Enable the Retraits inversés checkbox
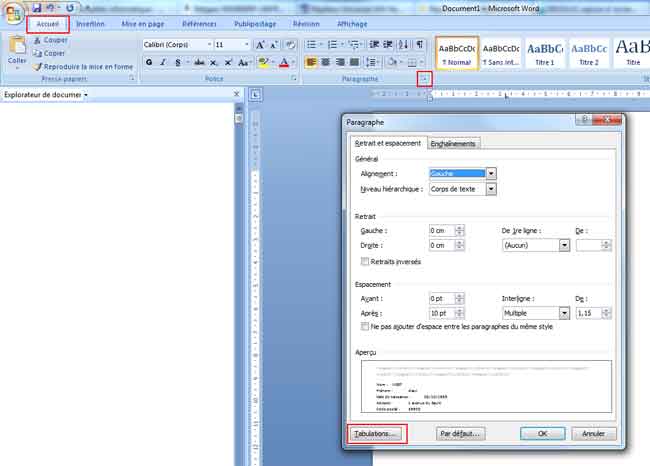650x466 pixels. pos(365,262)
